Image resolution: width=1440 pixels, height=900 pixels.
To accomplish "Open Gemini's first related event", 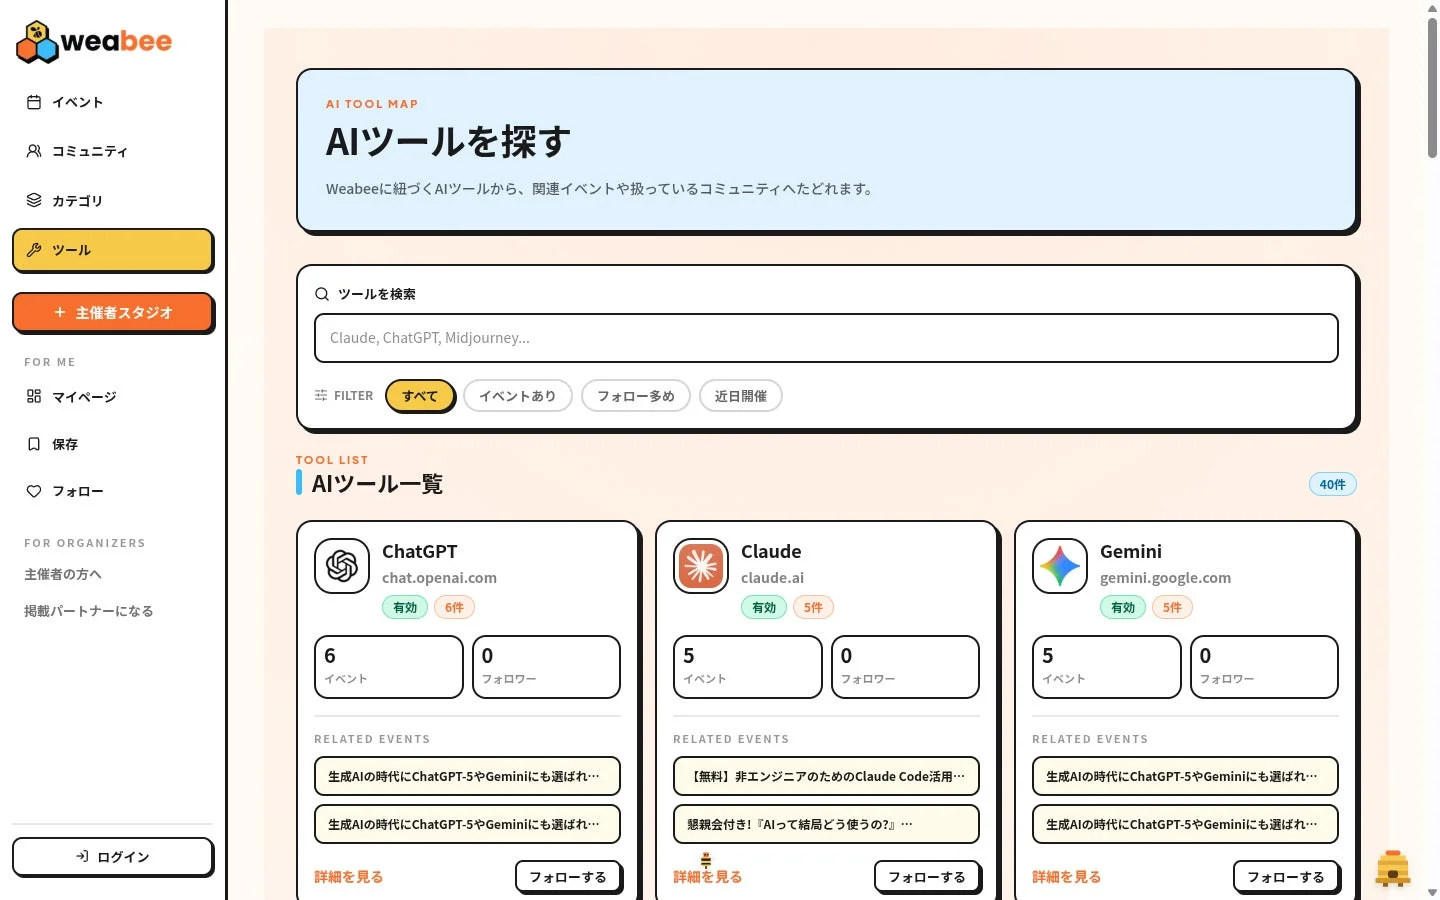I will coord(1185,776).
